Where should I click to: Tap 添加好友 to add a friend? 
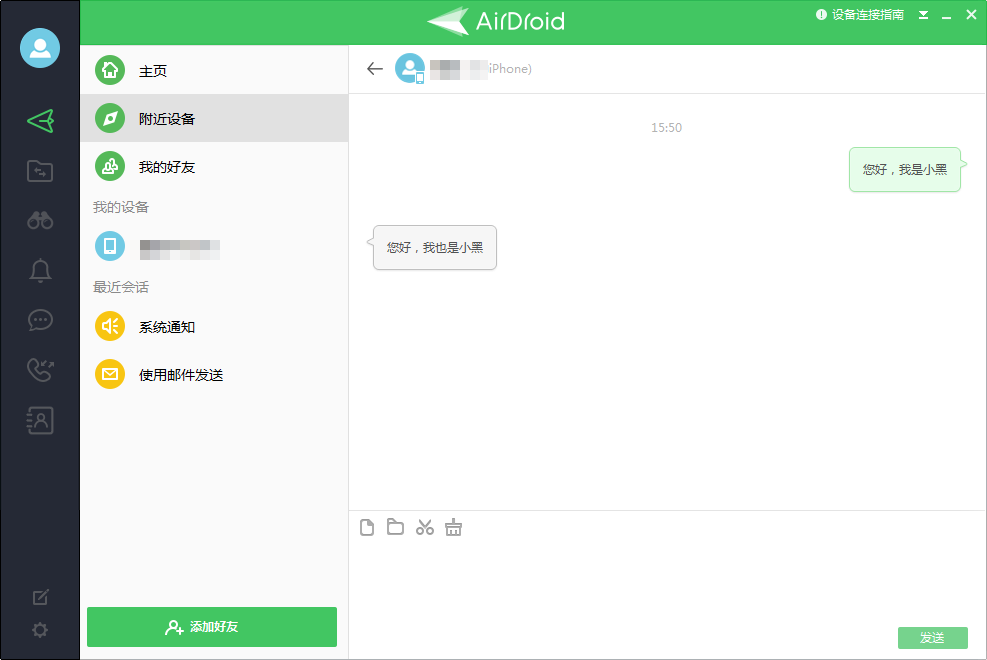211,627
